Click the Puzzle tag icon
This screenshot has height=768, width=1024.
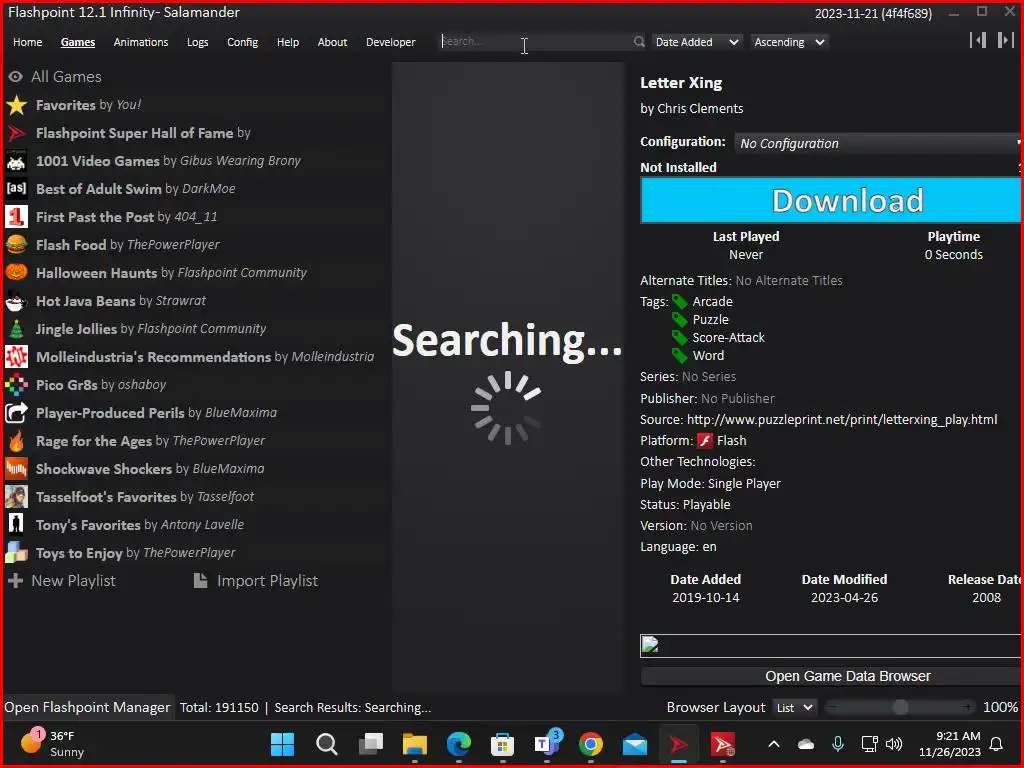[x=680, y=319]
